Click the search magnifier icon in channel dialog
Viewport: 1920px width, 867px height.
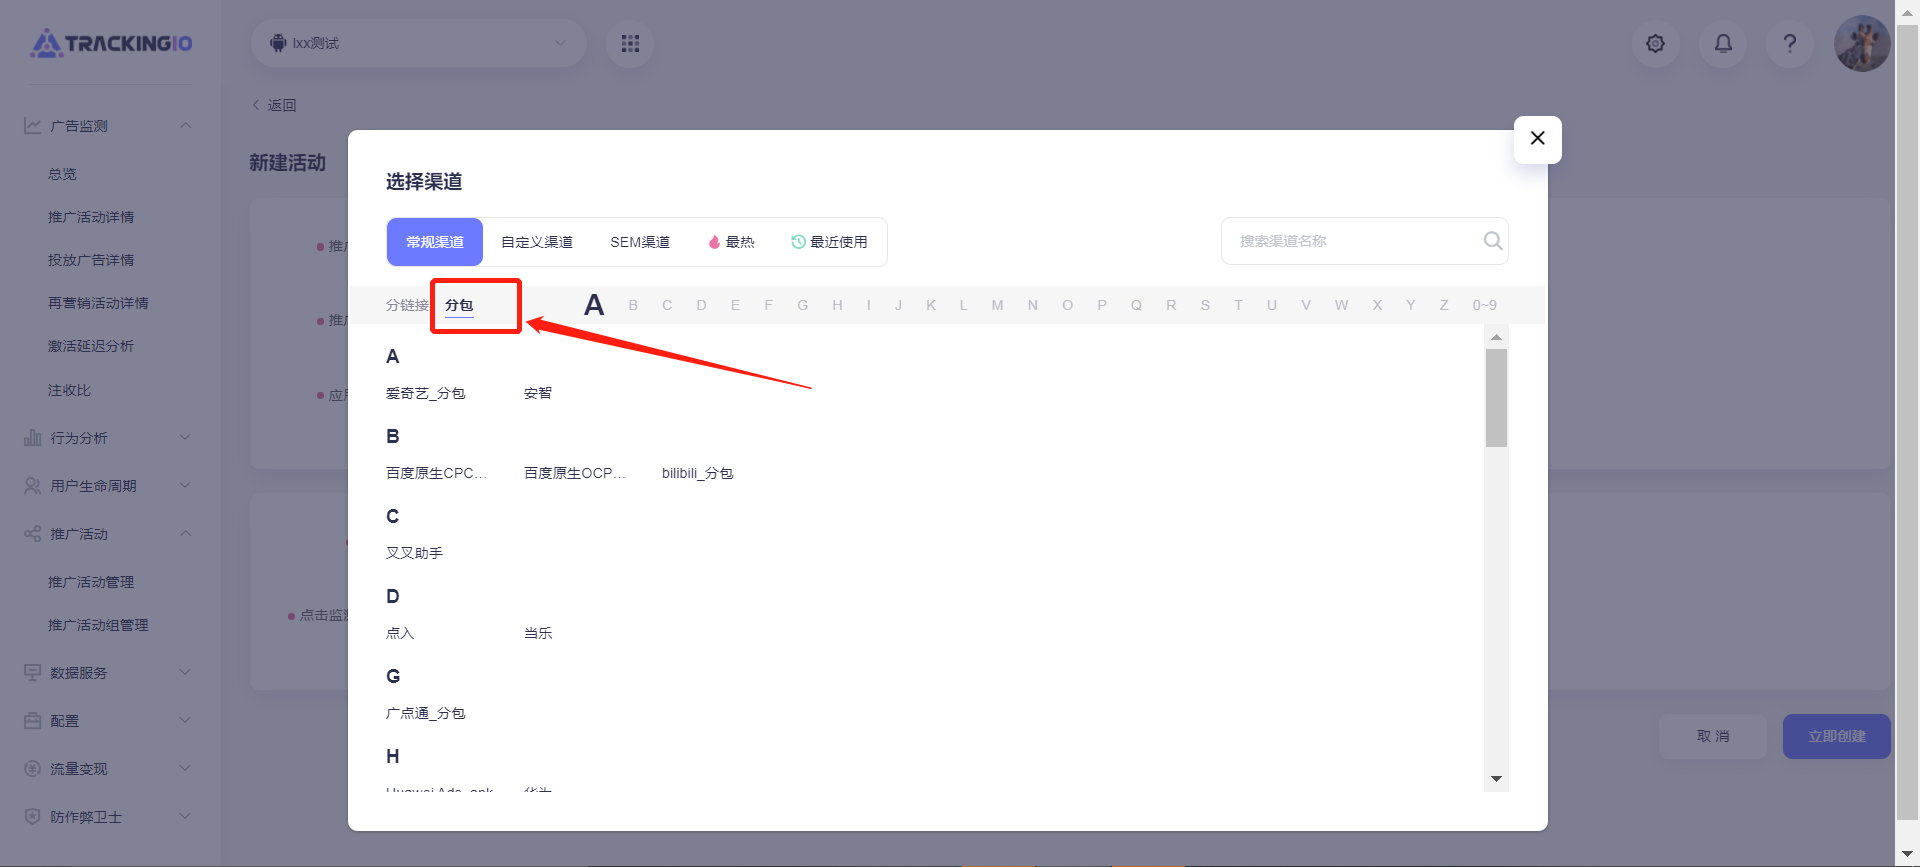click(1492, 241)
